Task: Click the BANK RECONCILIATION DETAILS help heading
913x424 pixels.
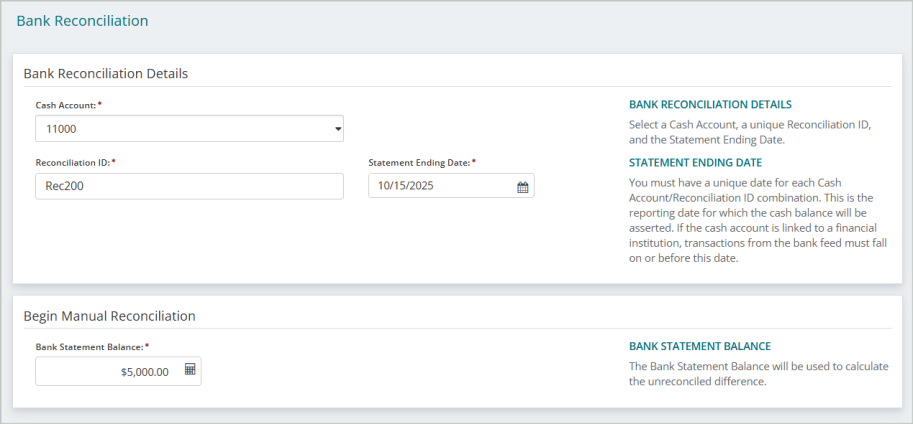Action: (x=710, y=105)
